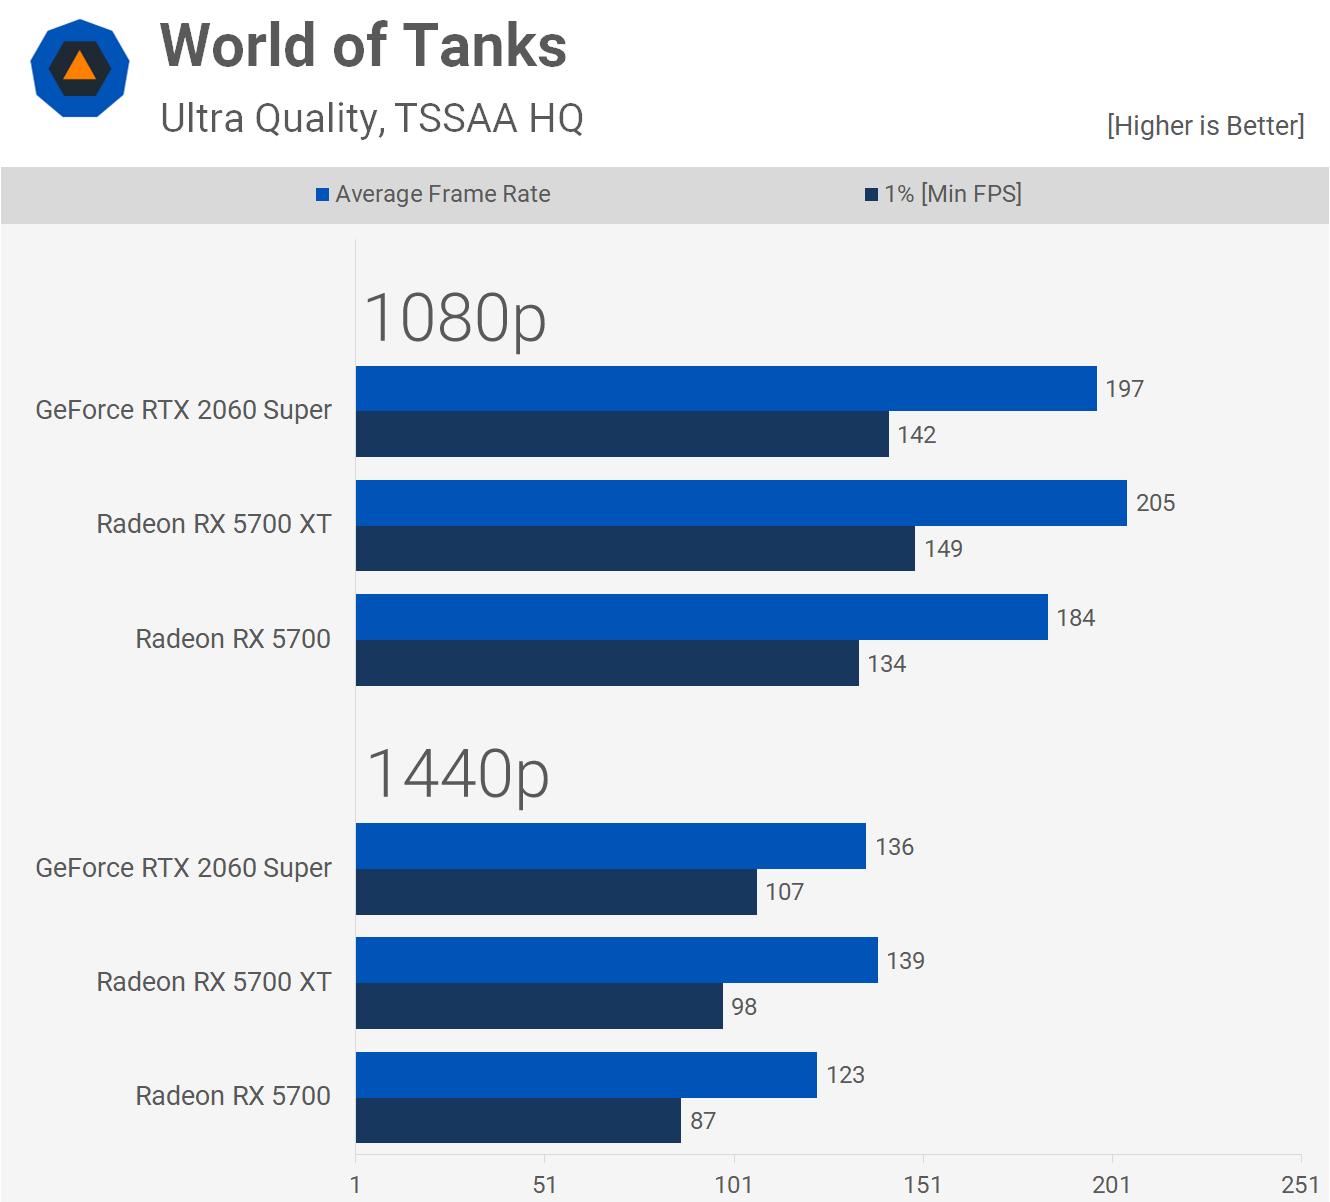Select the 1440p Radeon RX 5700 123 bar

[x=586, y=1075]
